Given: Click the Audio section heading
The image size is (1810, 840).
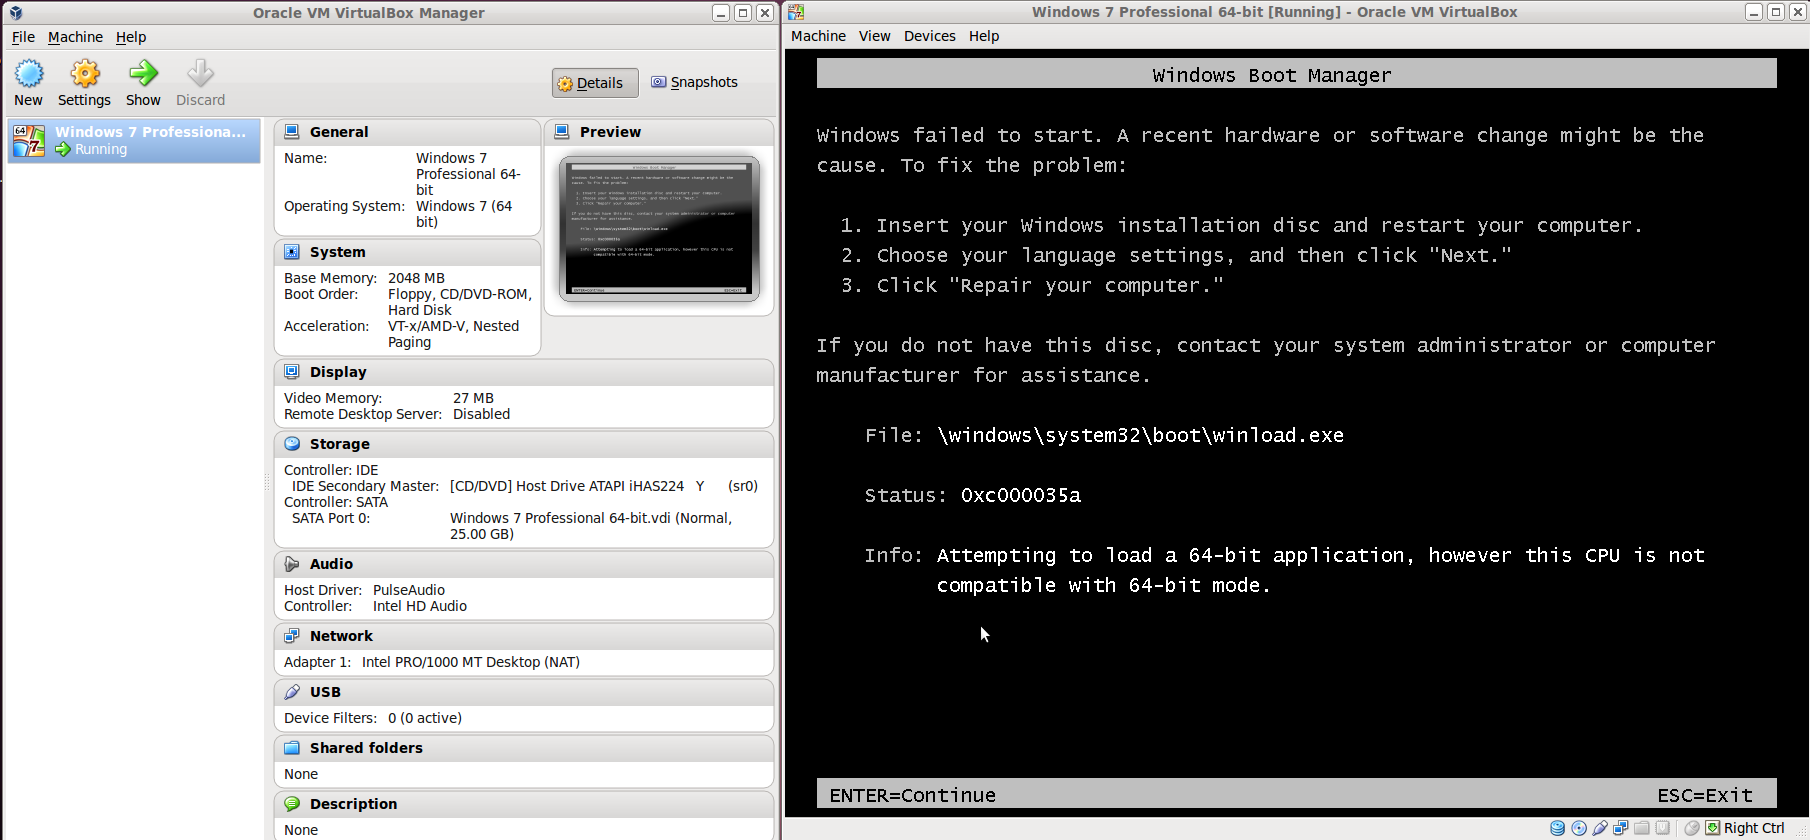Looking at the screenshot, I should [331, 564].
